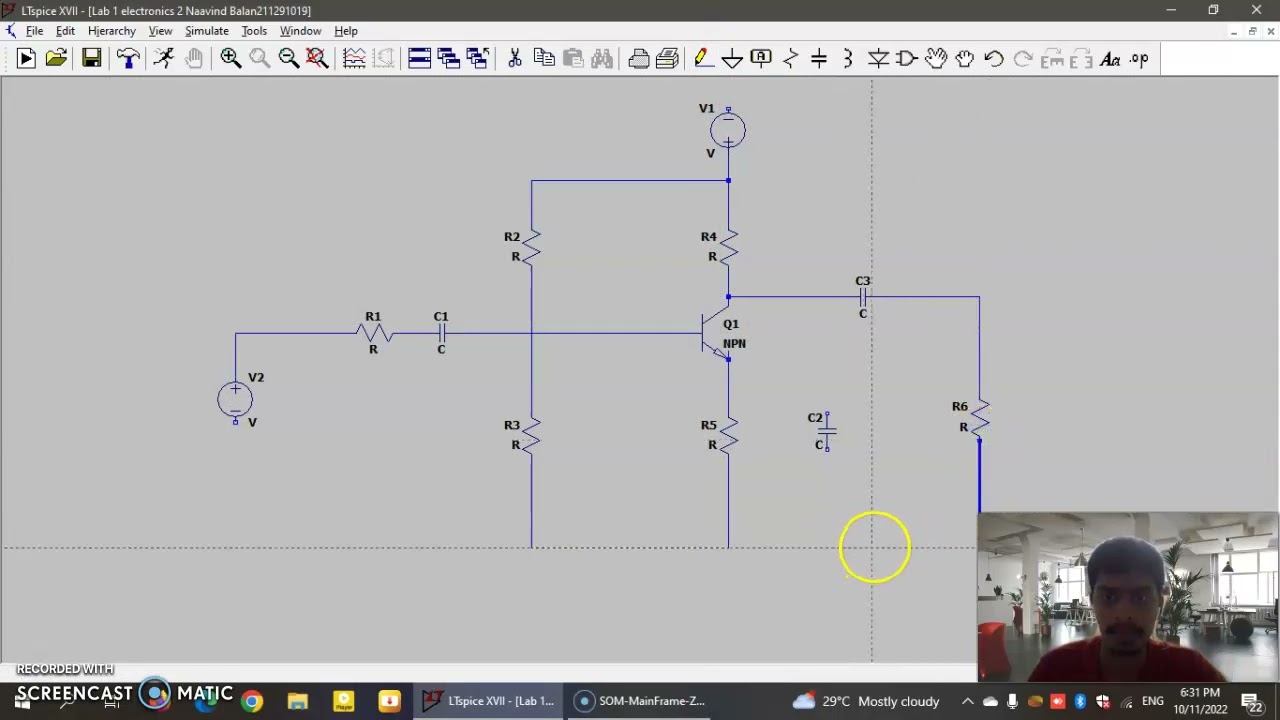Click the C2 capacitor symbol
This screenshot has width=1280, height=720.
[827, 431]
